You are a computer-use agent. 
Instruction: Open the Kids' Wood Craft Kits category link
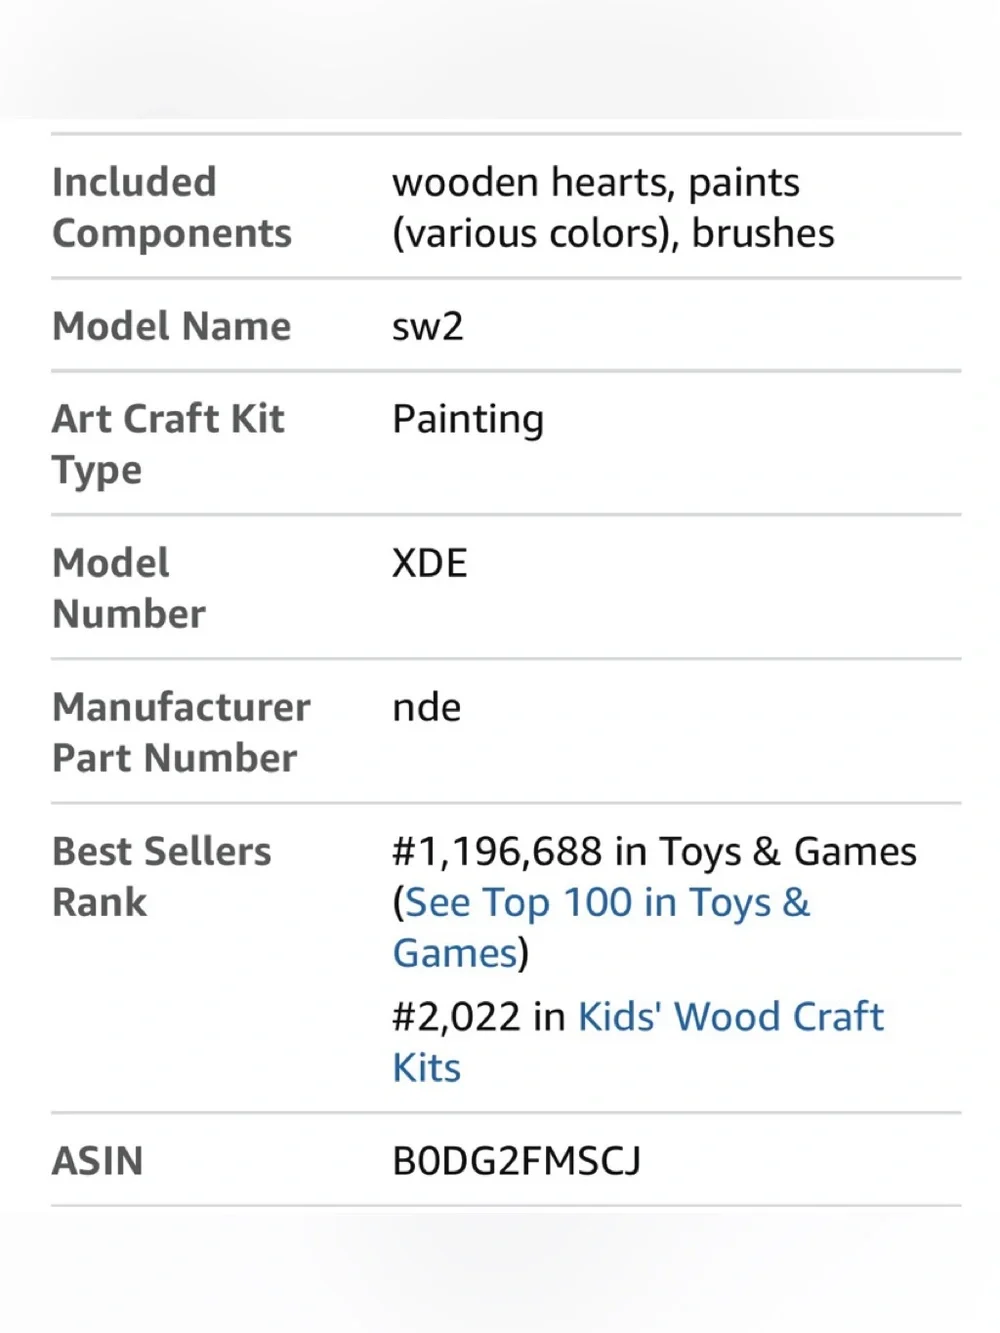(x=638, y=1042)
